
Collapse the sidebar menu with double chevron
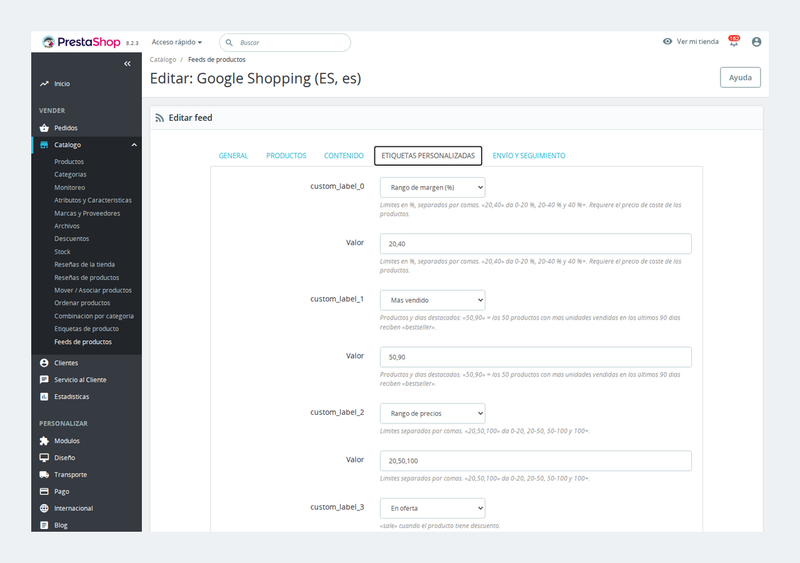tap(127, 64)
